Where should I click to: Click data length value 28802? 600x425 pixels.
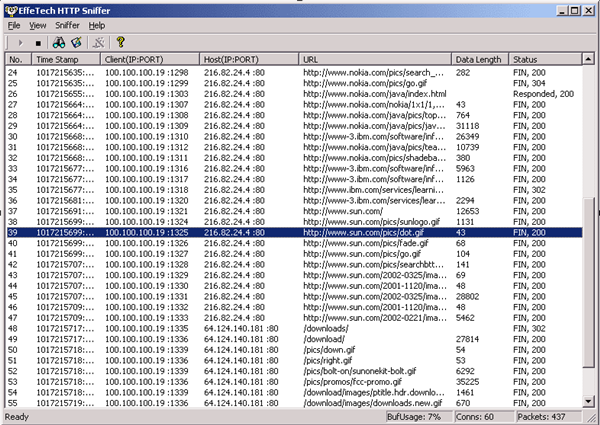(x=468, y=296)
